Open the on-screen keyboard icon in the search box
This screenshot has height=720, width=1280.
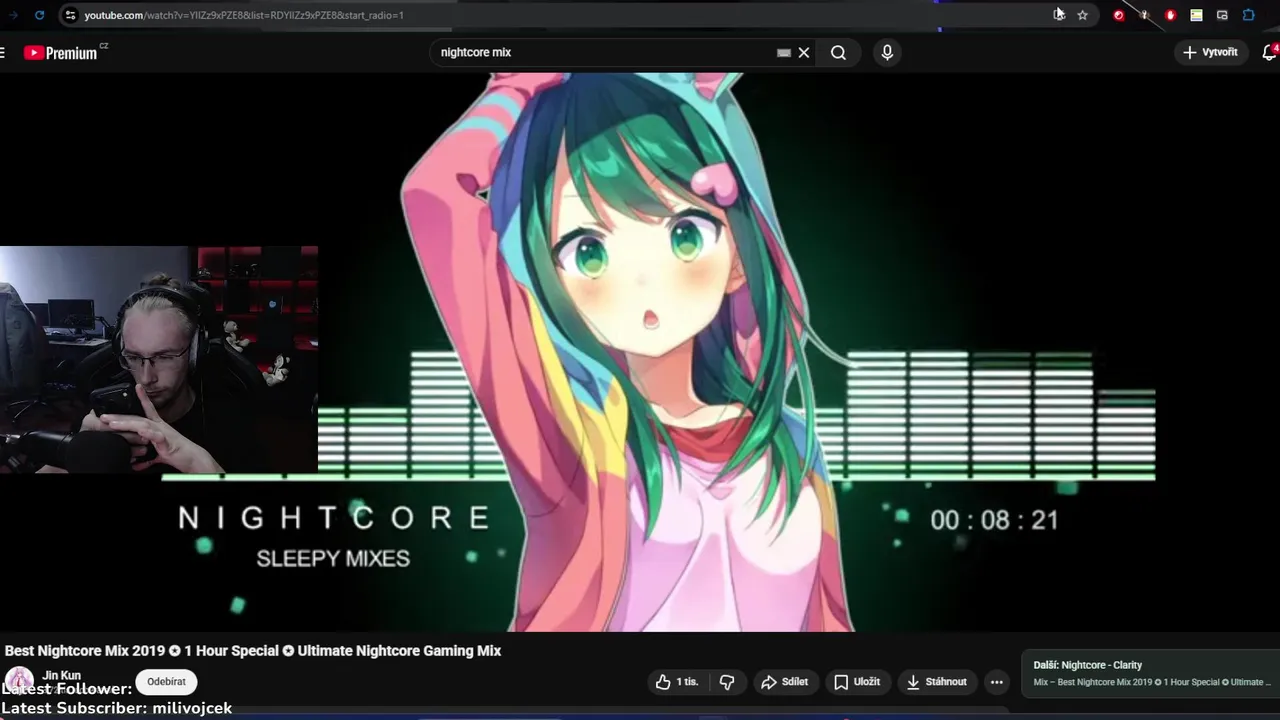click(x=784, y=52)
